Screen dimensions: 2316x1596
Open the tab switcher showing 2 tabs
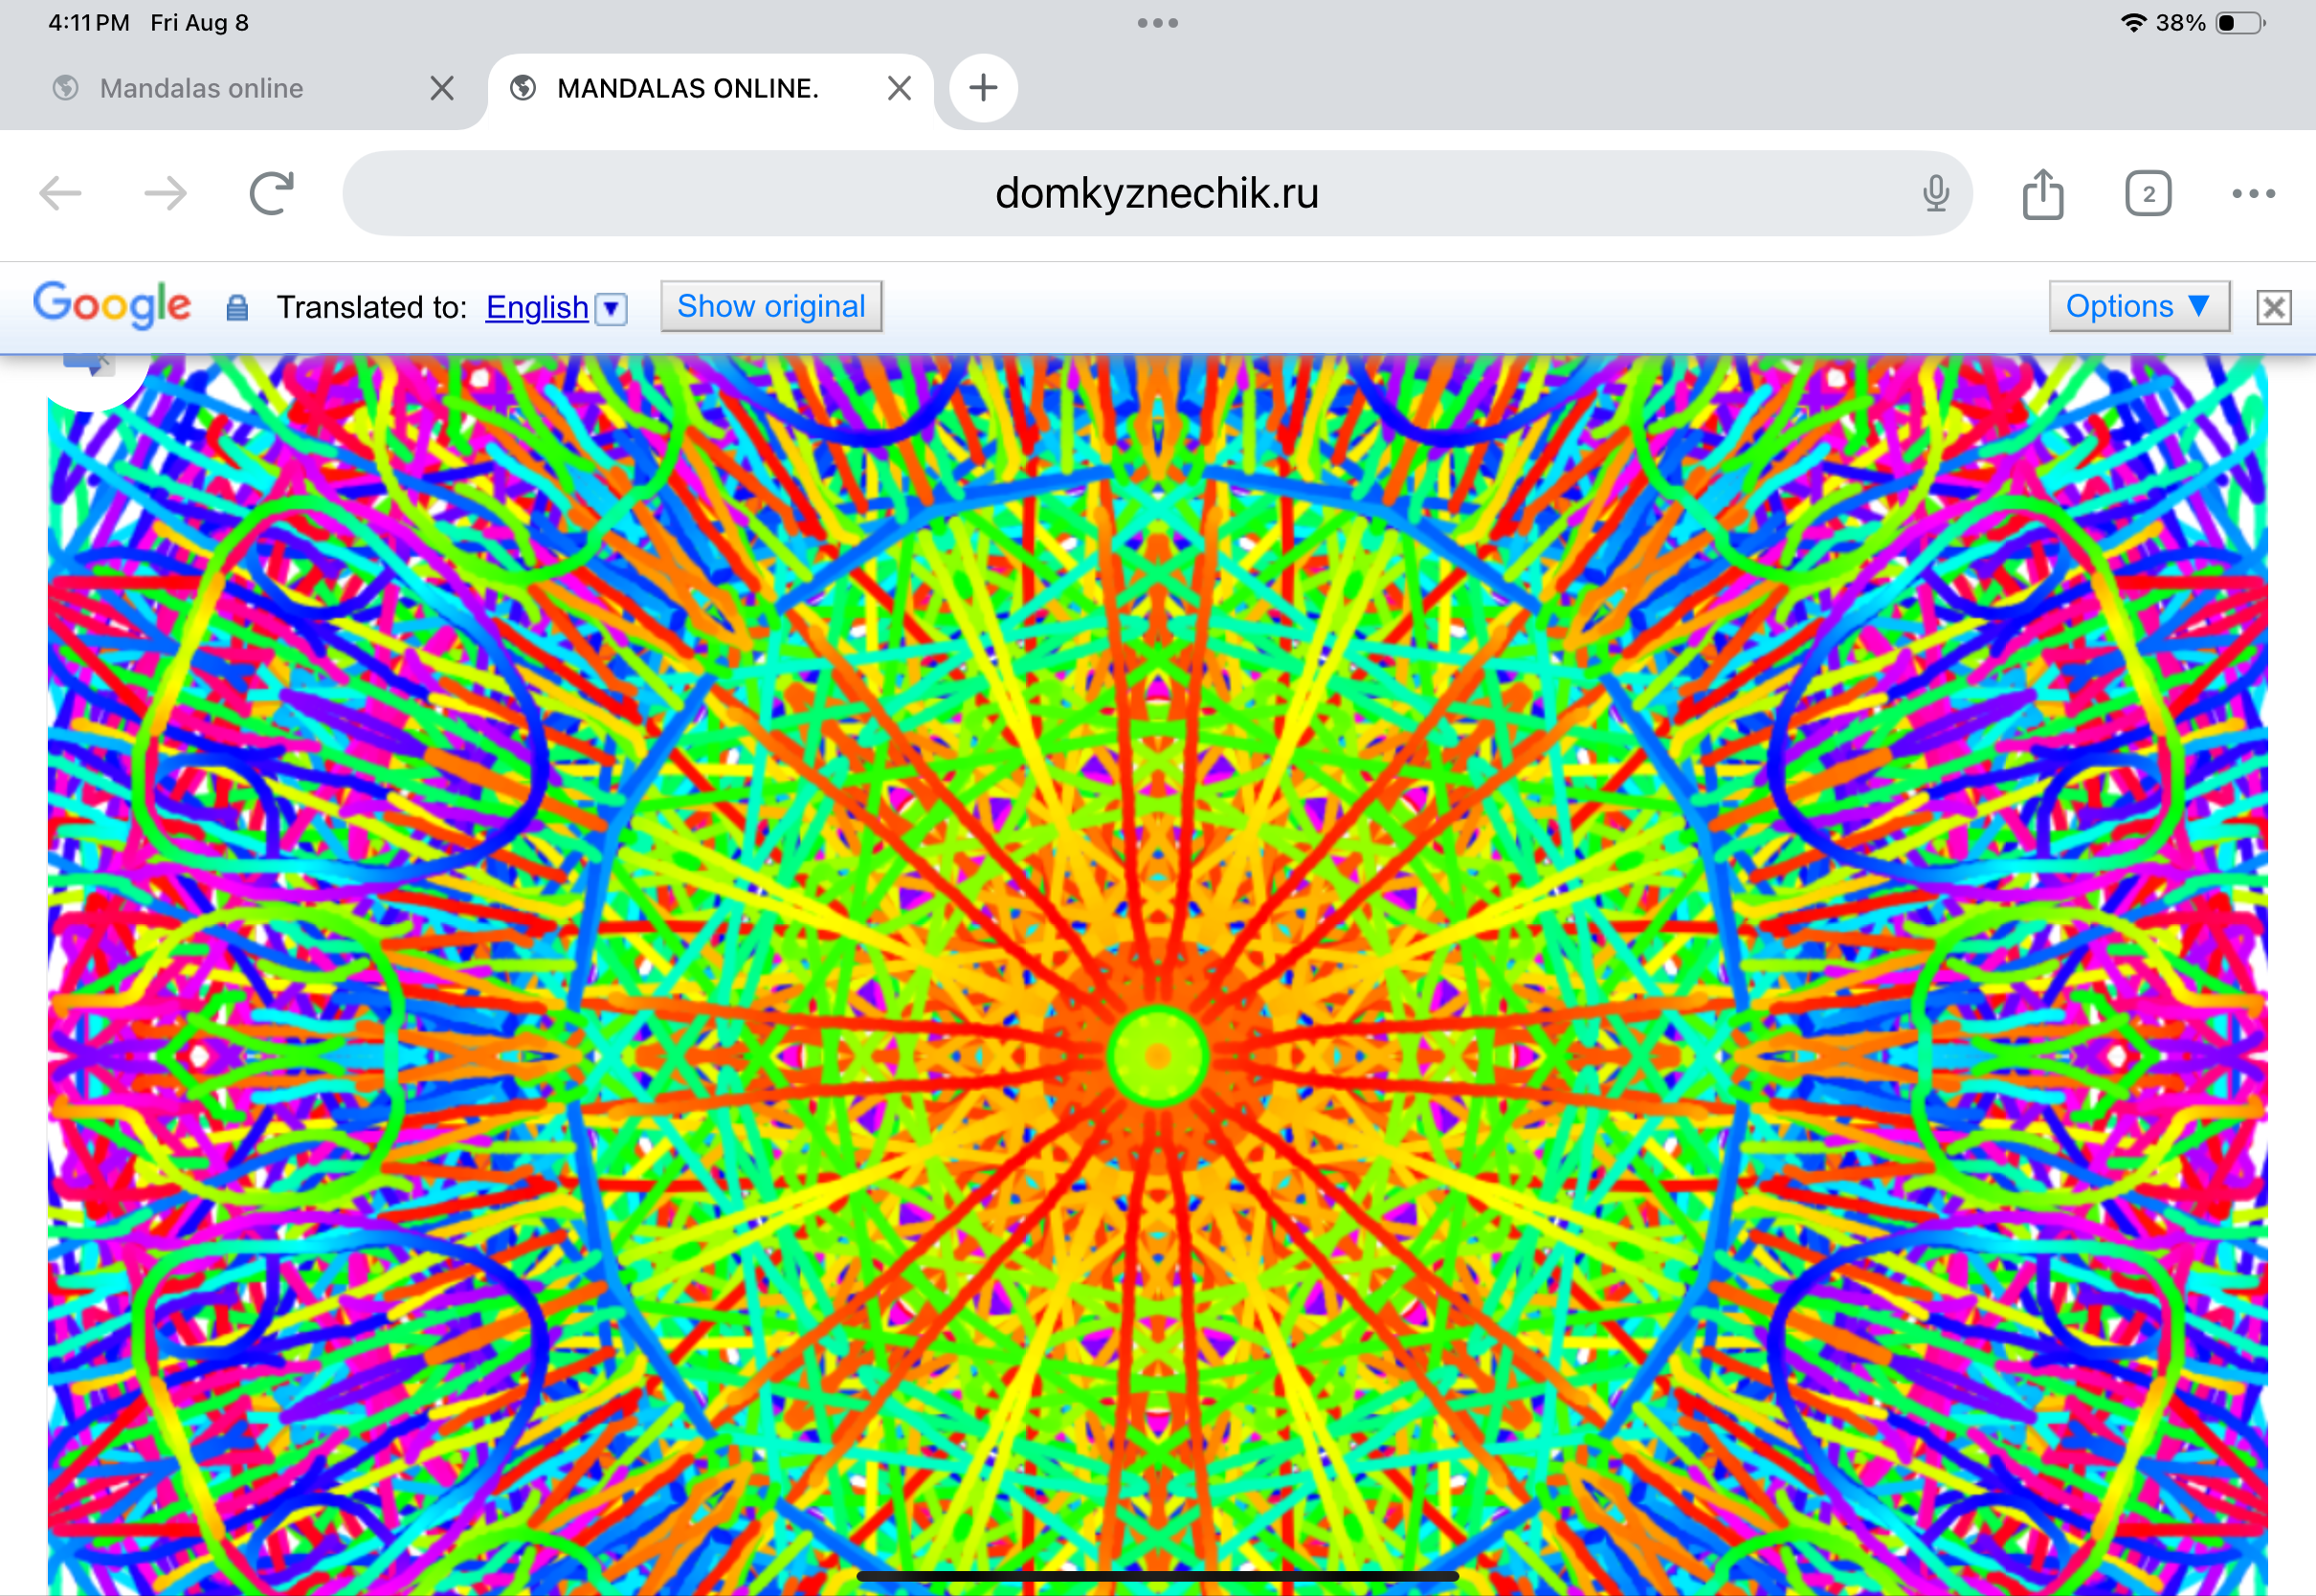[2148, 193]
